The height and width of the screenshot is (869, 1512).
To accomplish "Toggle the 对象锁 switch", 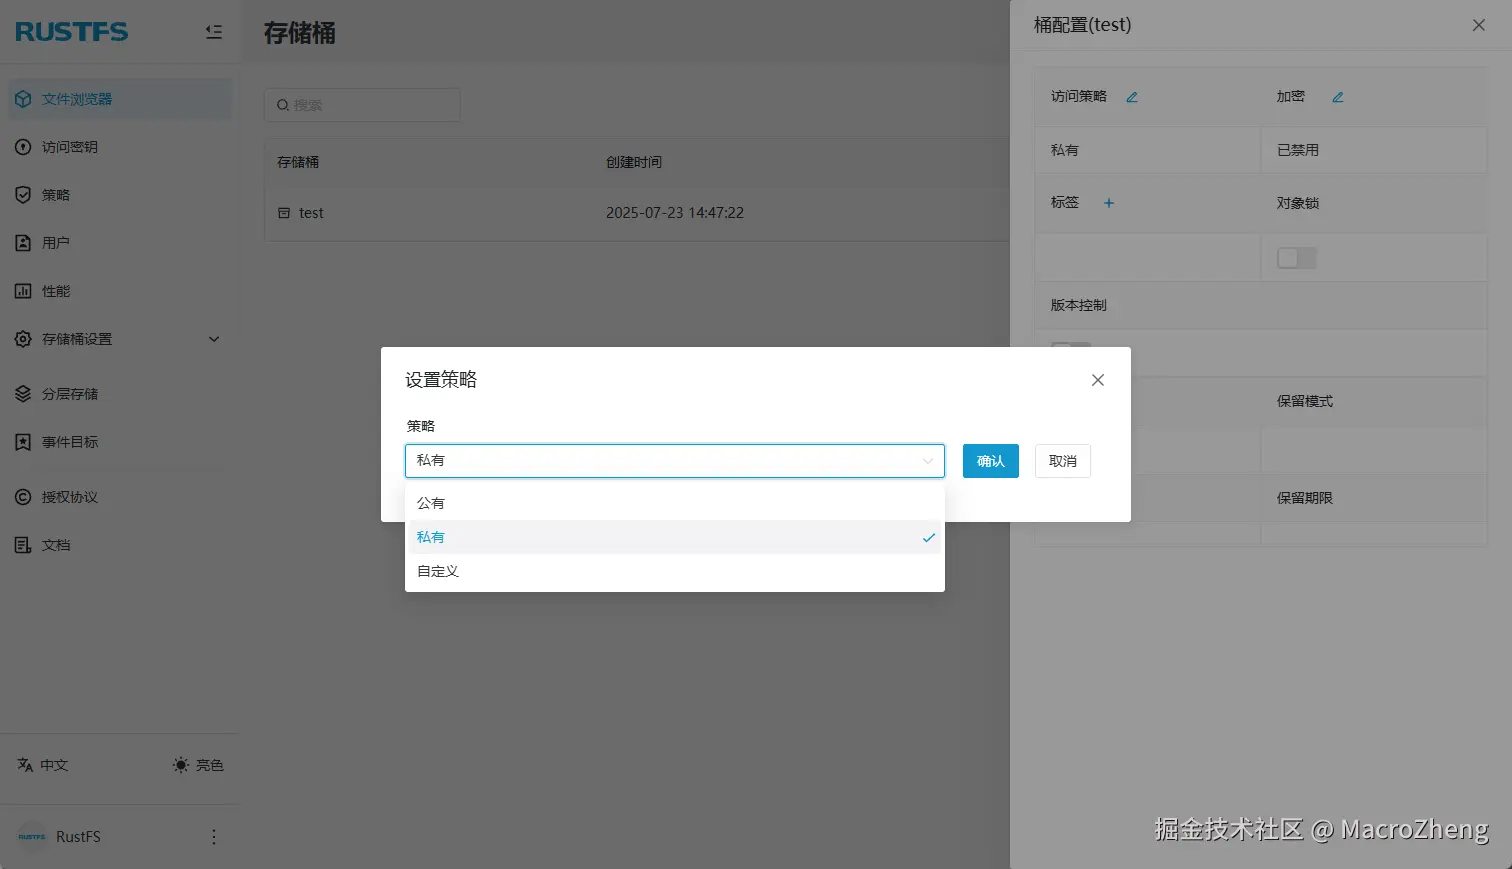I will [1297, 258].
